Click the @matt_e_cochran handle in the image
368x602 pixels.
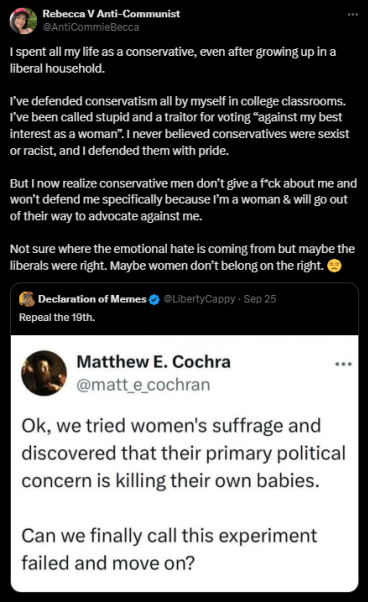[x=144, y=385]
